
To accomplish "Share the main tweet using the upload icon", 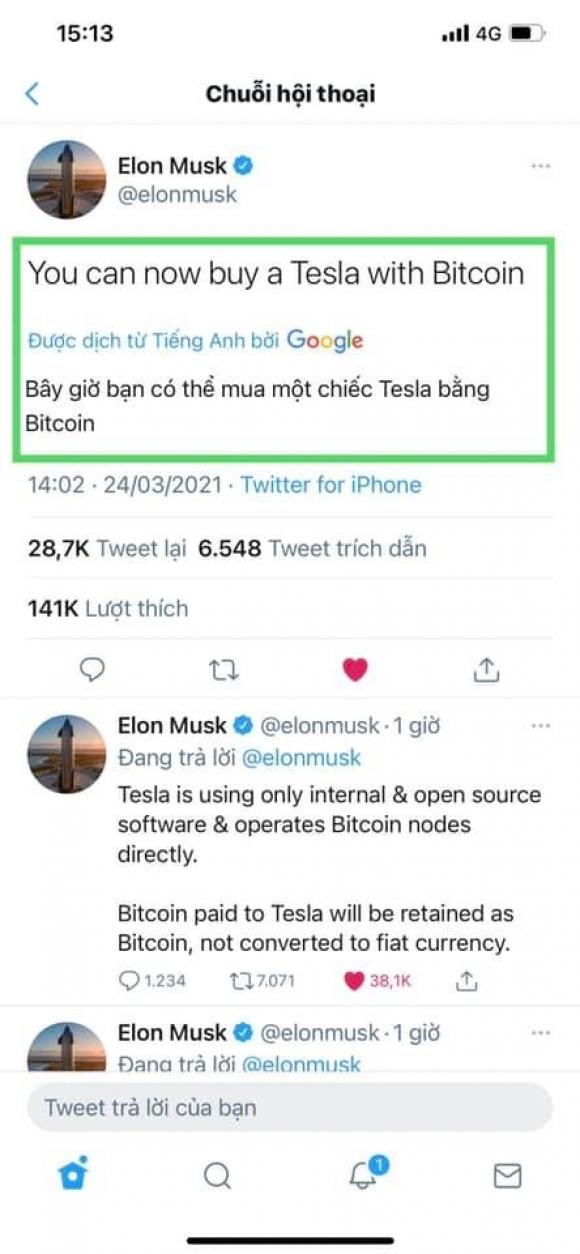I will [x=487, y=668].
